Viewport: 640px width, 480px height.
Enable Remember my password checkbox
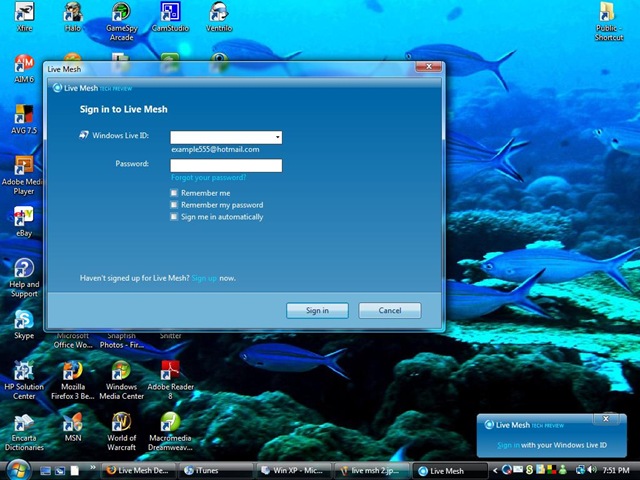click(x=174, y=204)
